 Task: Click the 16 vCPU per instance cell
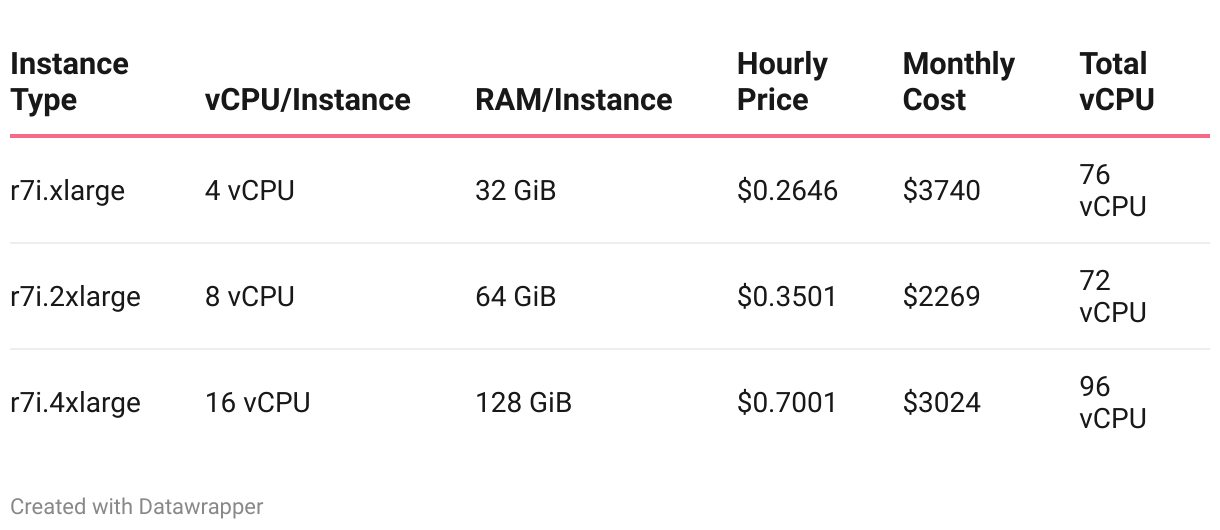pos(258,403)
